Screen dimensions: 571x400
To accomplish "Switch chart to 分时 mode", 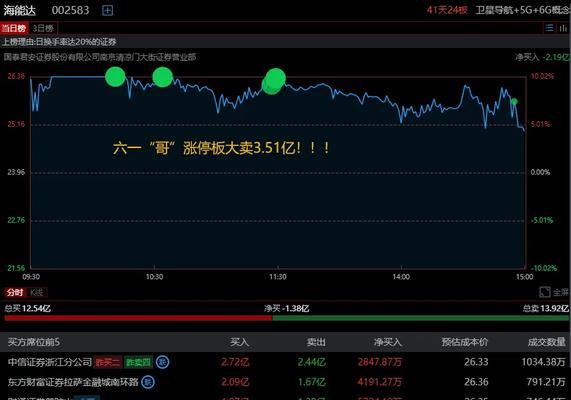I will [15, 292].
